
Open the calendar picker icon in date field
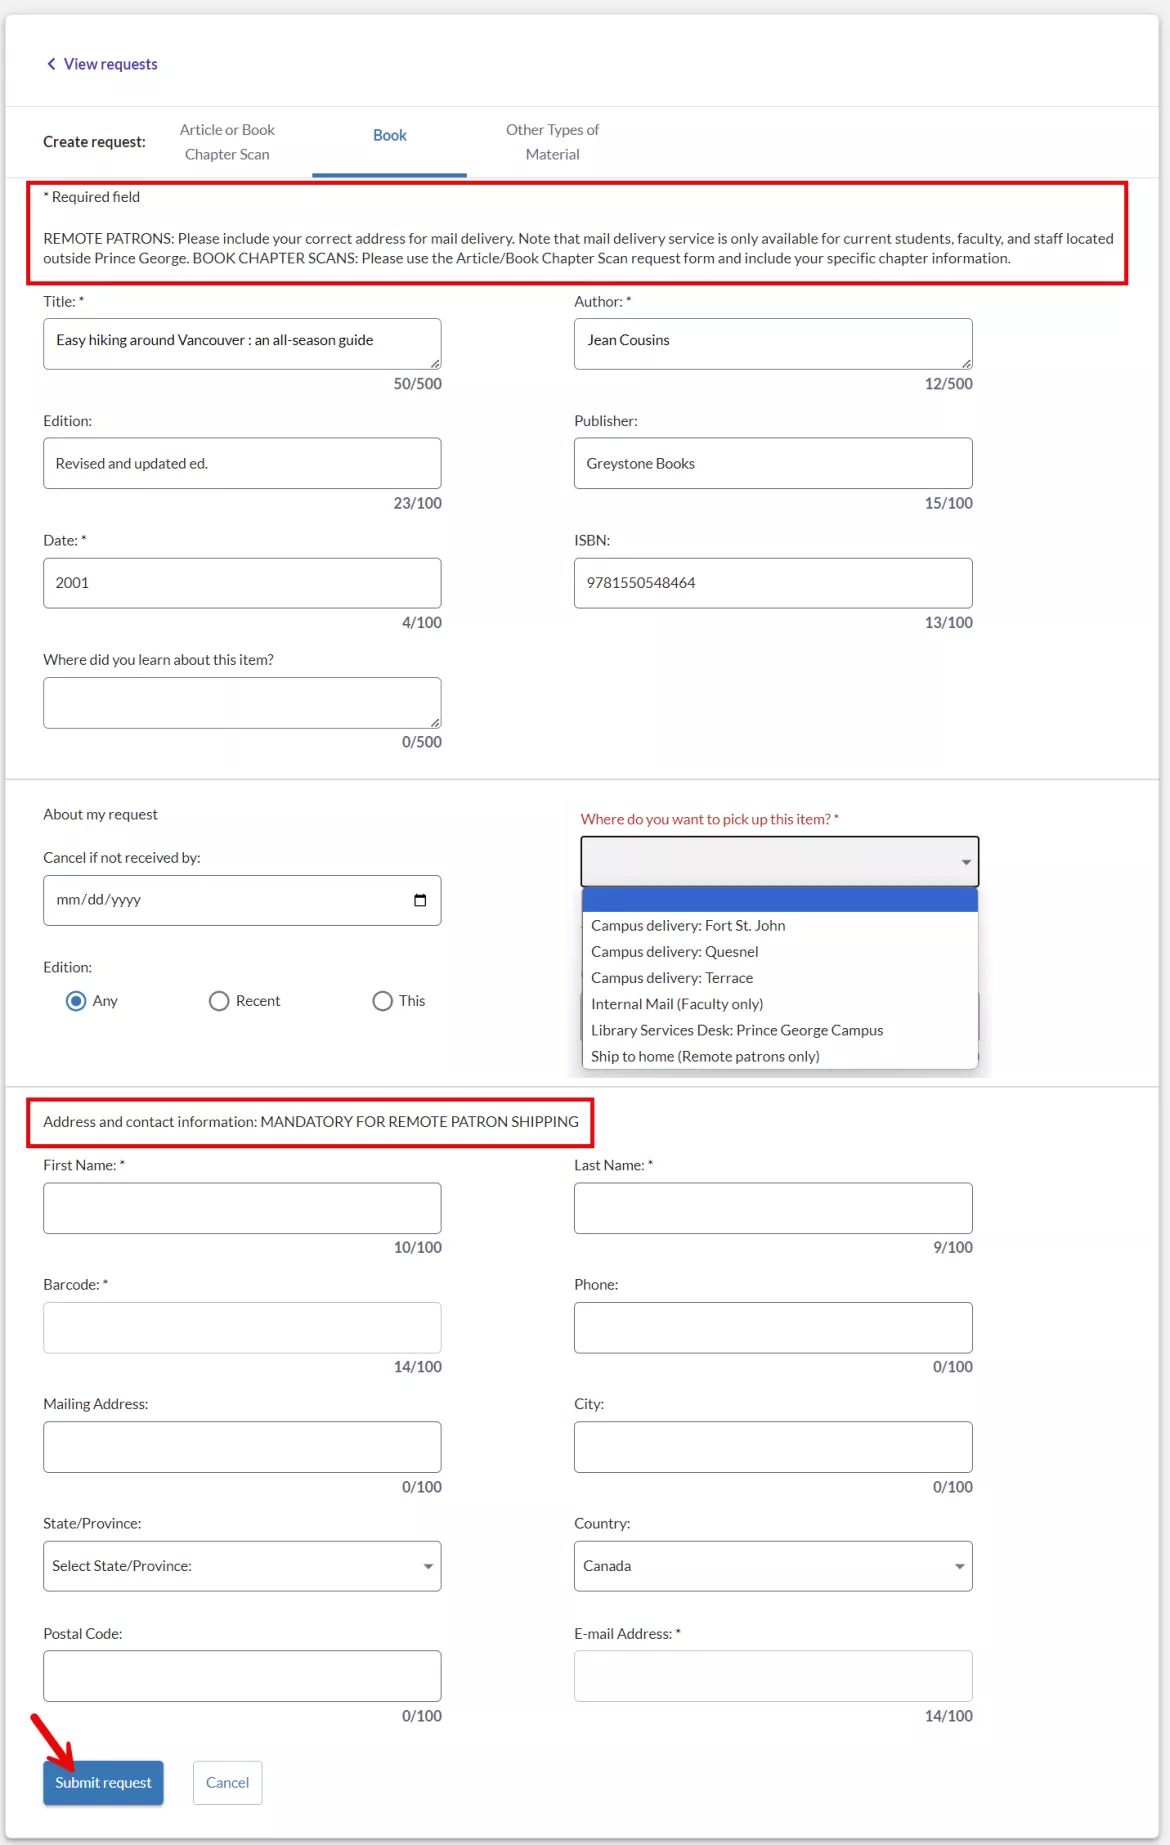pos(420,900)
